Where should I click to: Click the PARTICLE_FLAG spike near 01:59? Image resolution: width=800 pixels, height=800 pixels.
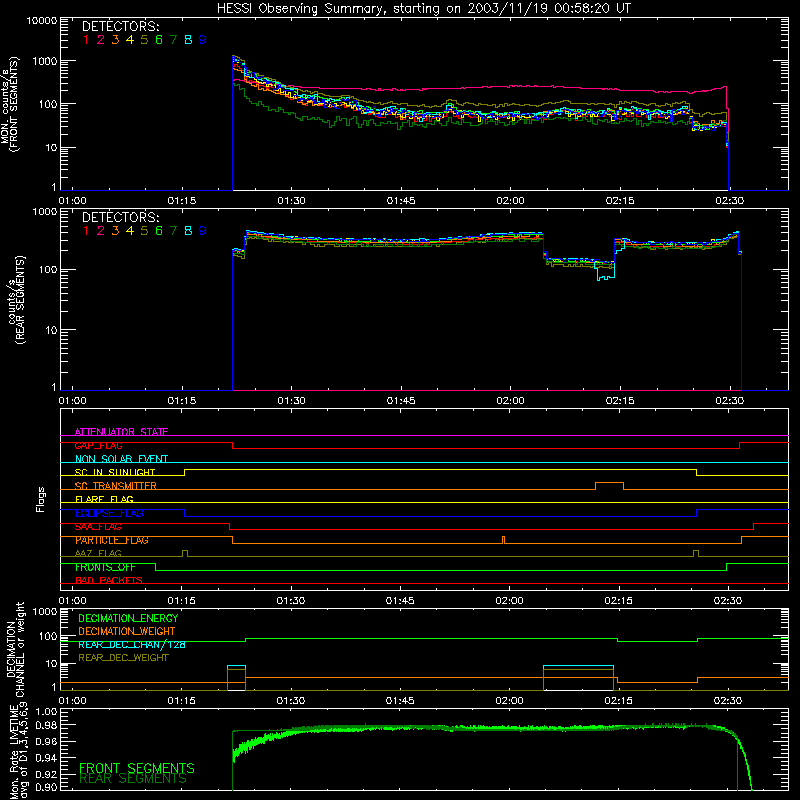pyautogui.click(x=504, y=540)
